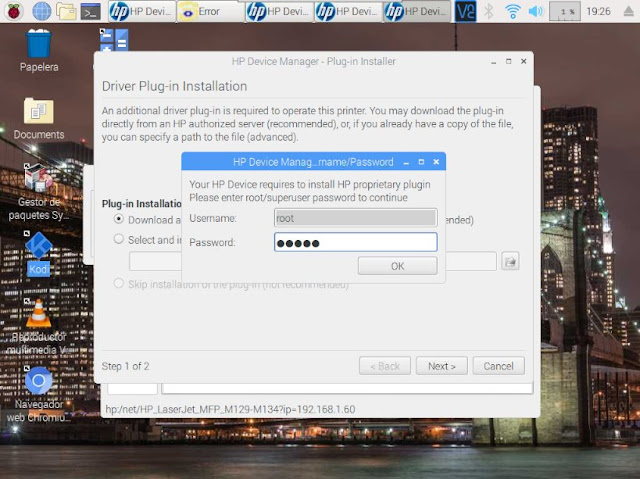Viewport: 640px width, 479px height.
Task: Click the Step 1 of 2 label
Action: click(125, 366)
